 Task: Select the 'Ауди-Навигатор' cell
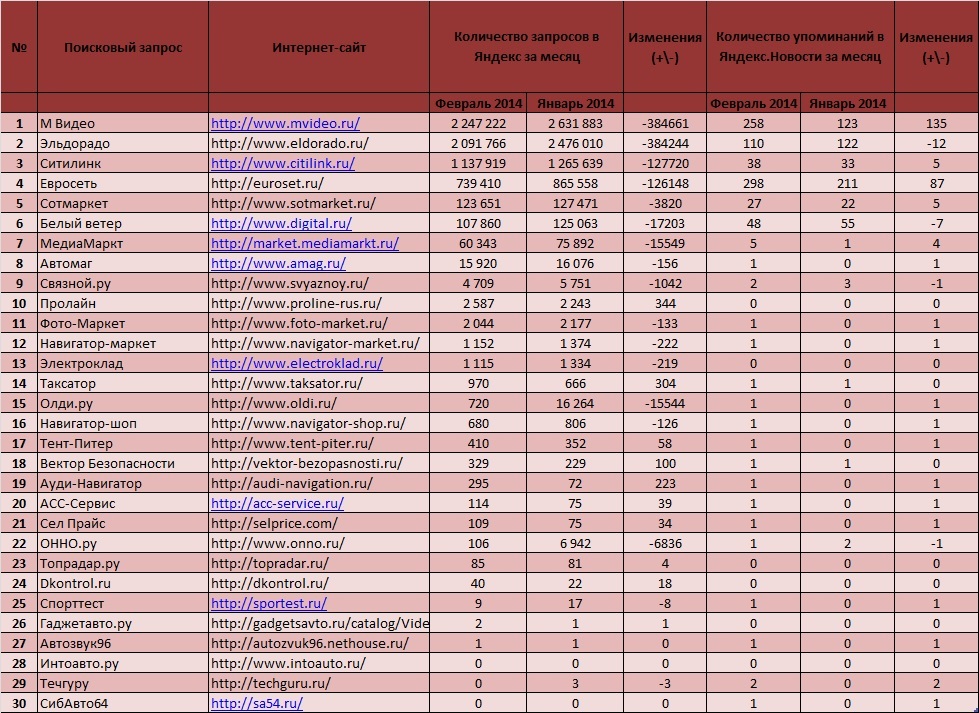(123, 483)
